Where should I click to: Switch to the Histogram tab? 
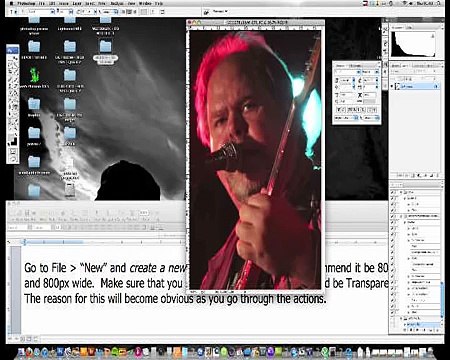398,27
